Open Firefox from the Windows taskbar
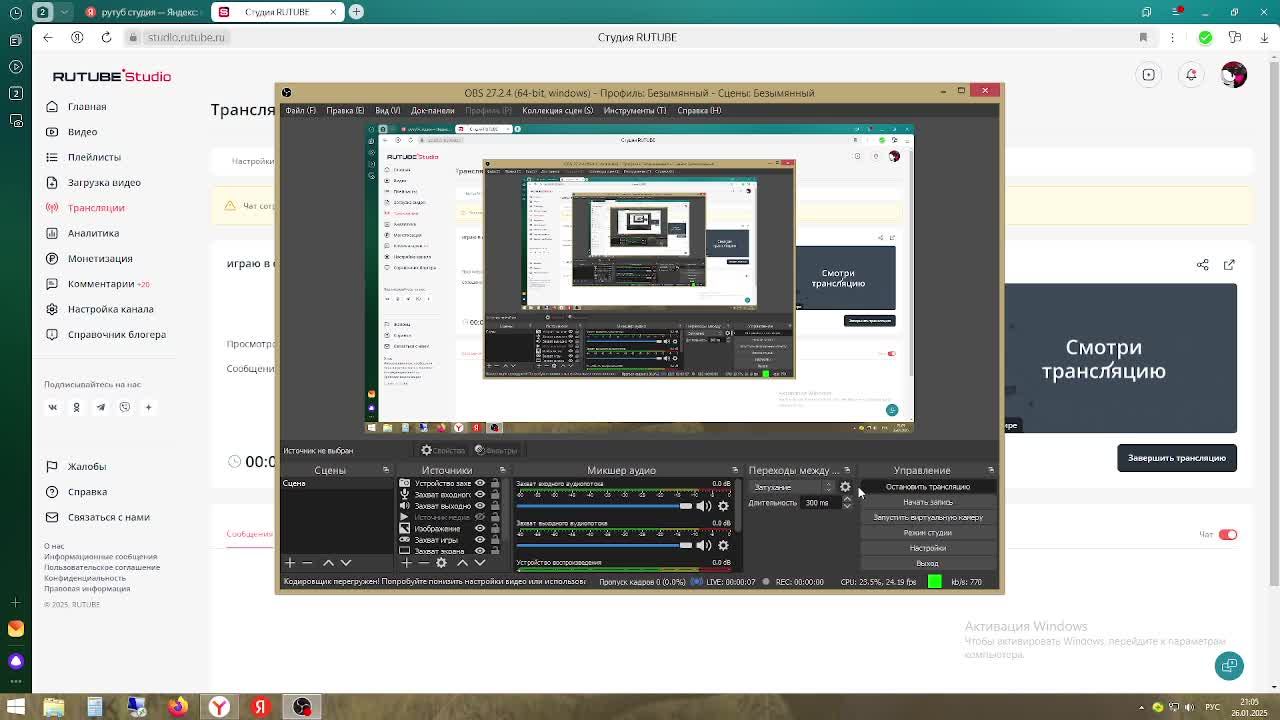 [178, 707]
